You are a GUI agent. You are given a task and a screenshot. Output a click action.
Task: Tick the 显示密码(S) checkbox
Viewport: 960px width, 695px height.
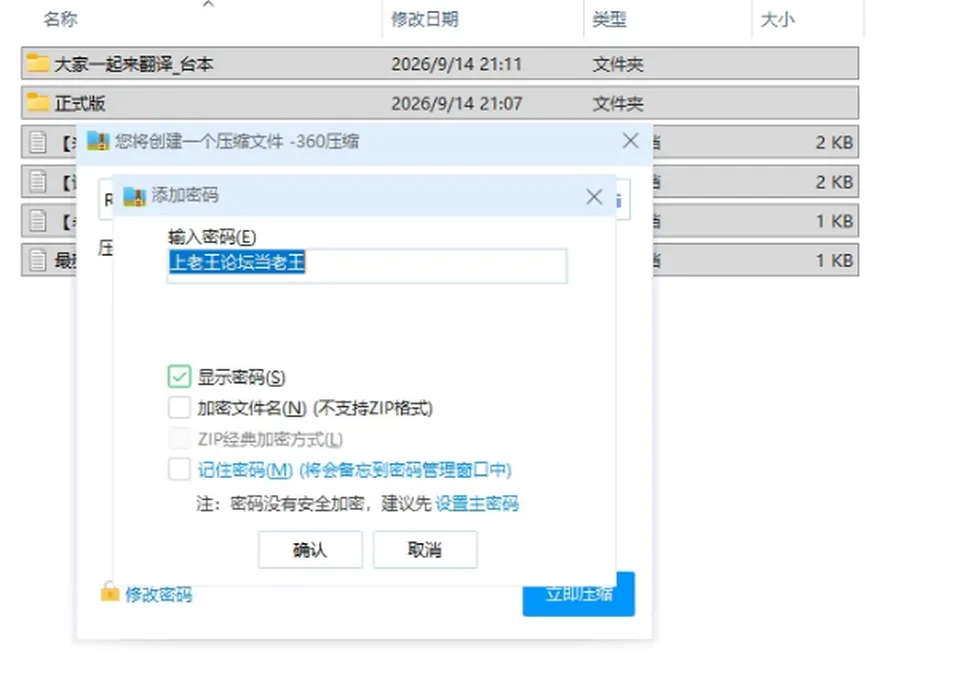tap(179, 377)
